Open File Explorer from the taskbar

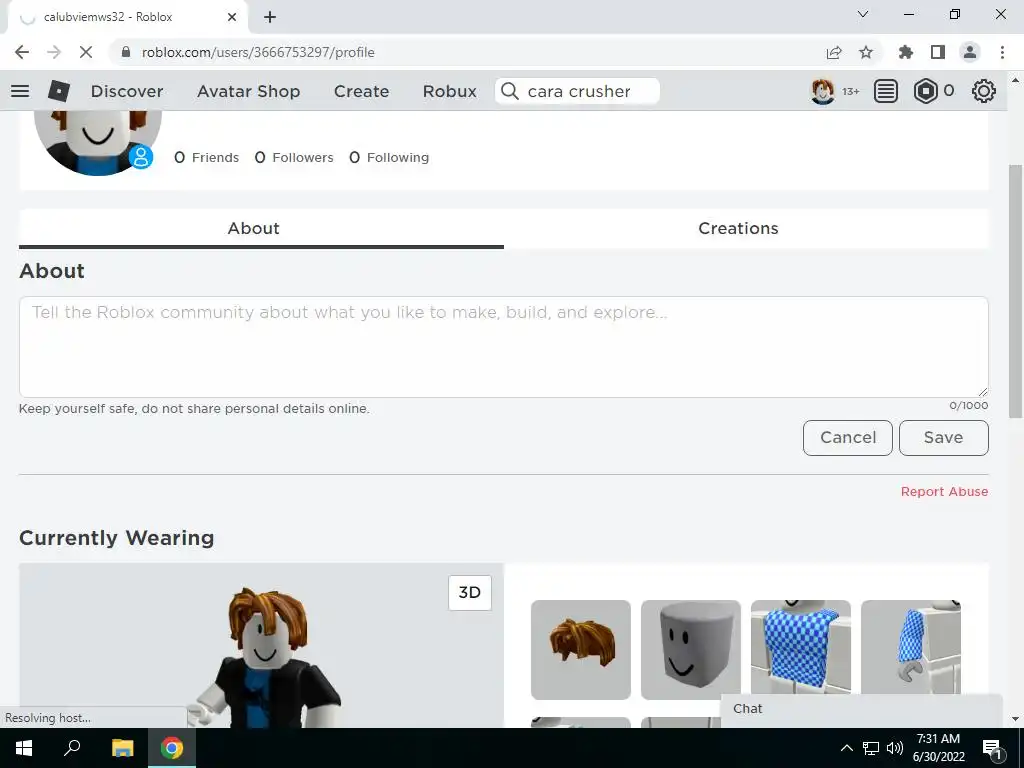click(x=122, y=748)
